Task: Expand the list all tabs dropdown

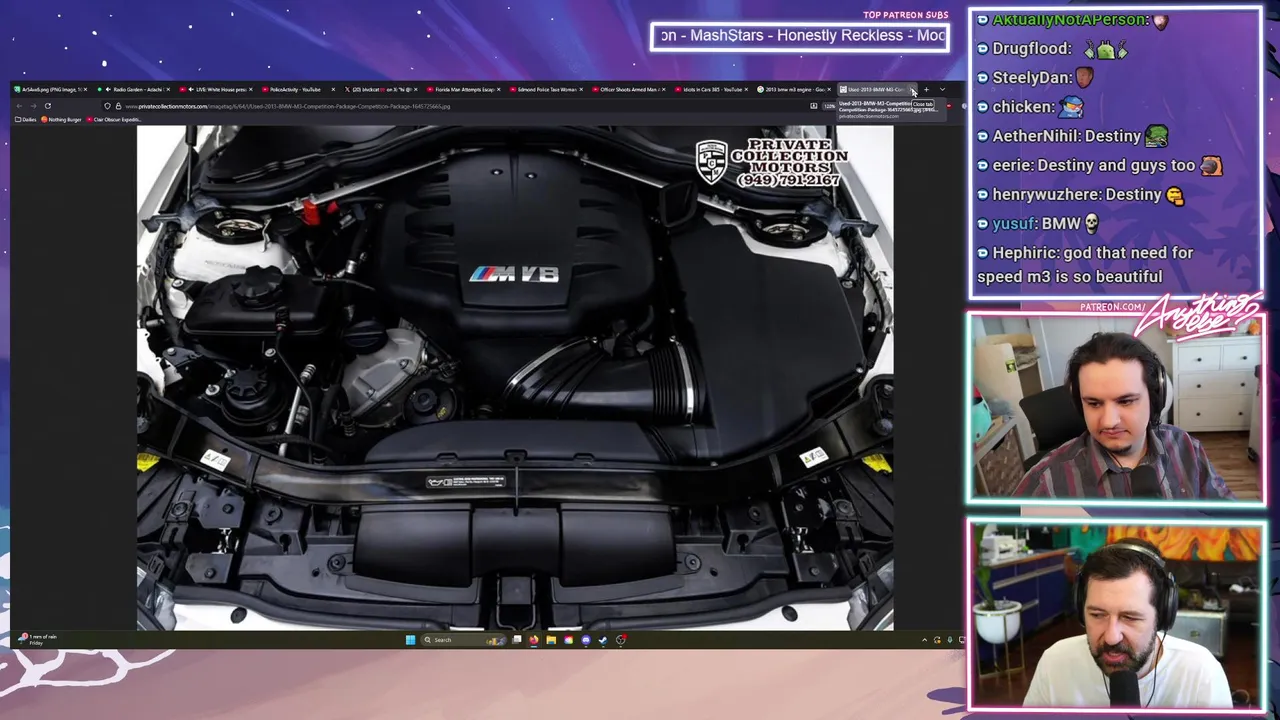Action: 942,89
